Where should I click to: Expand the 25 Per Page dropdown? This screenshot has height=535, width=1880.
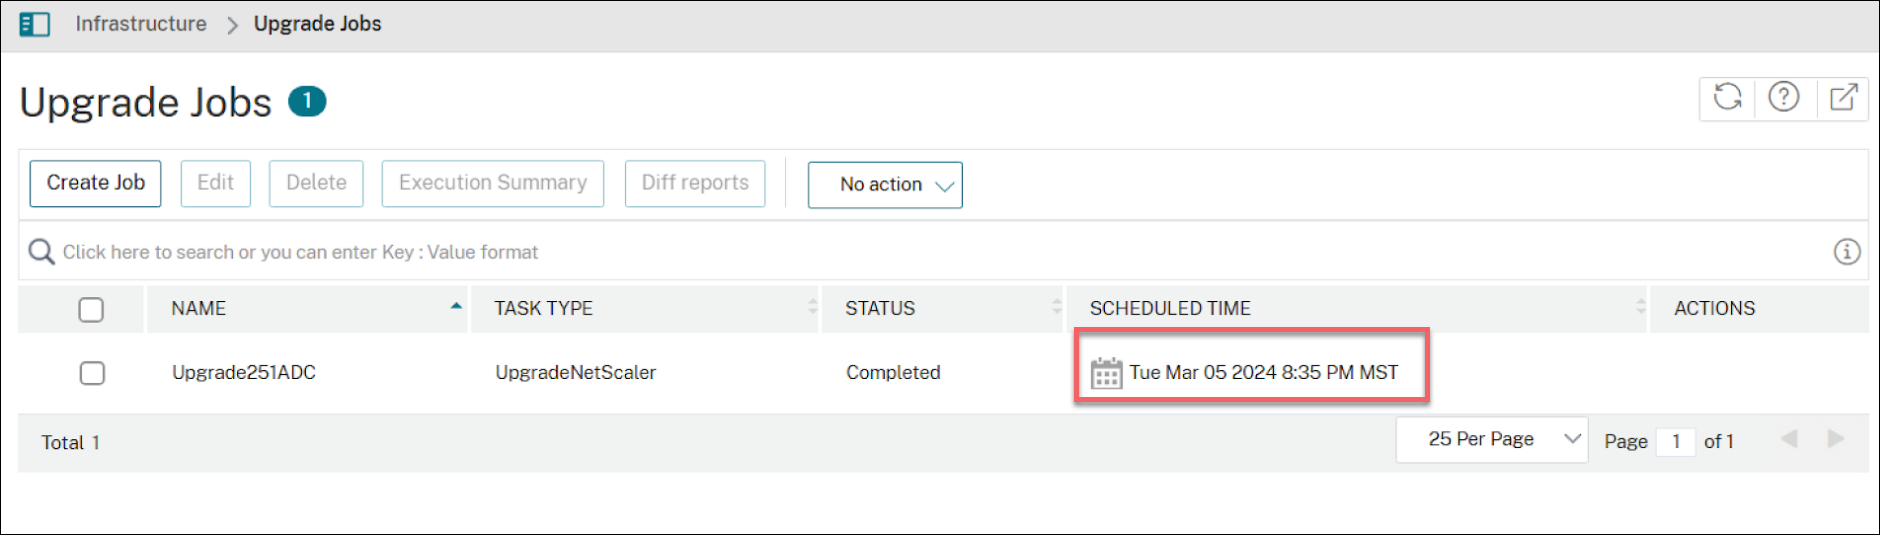1491,439
